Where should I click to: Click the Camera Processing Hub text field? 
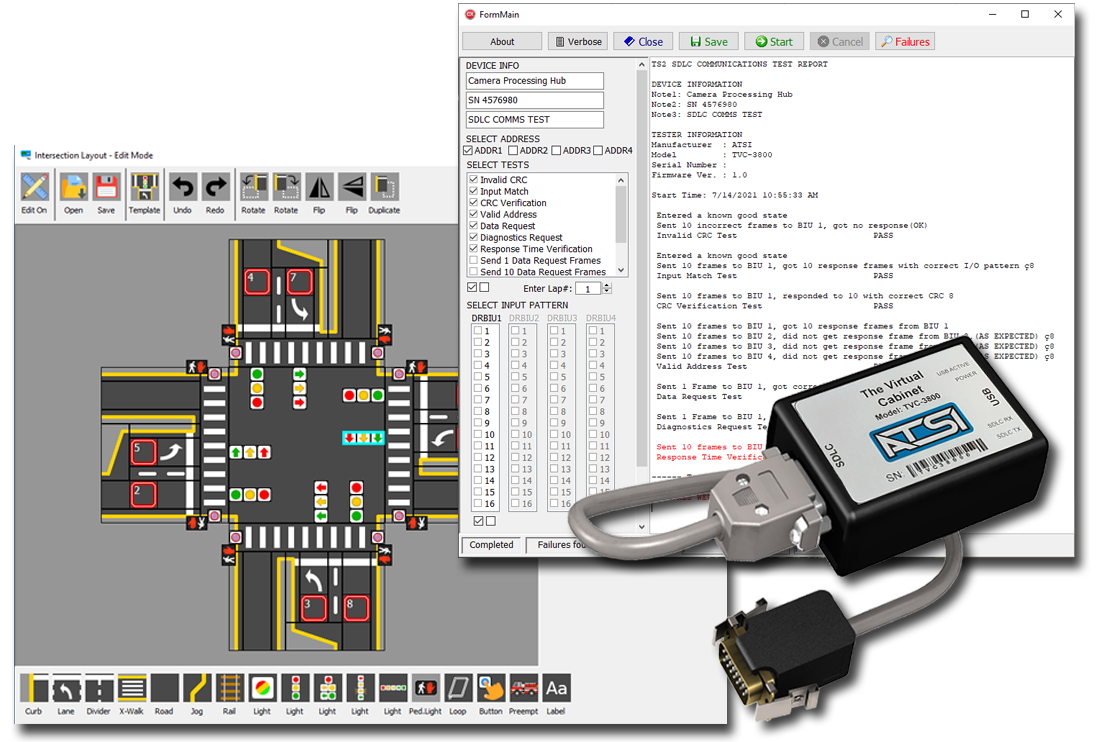tap(534, 81)
